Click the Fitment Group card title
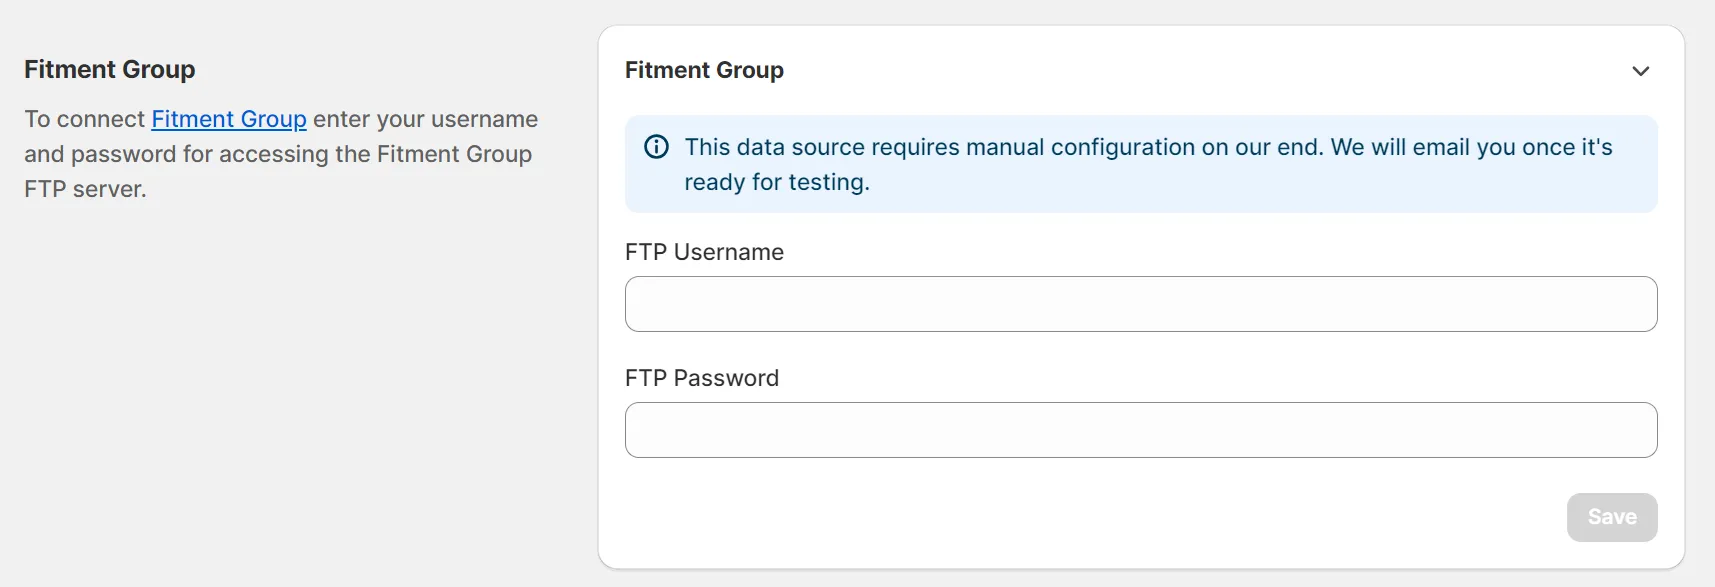Viewport: 1715px width, 587px height. [704, 70]
